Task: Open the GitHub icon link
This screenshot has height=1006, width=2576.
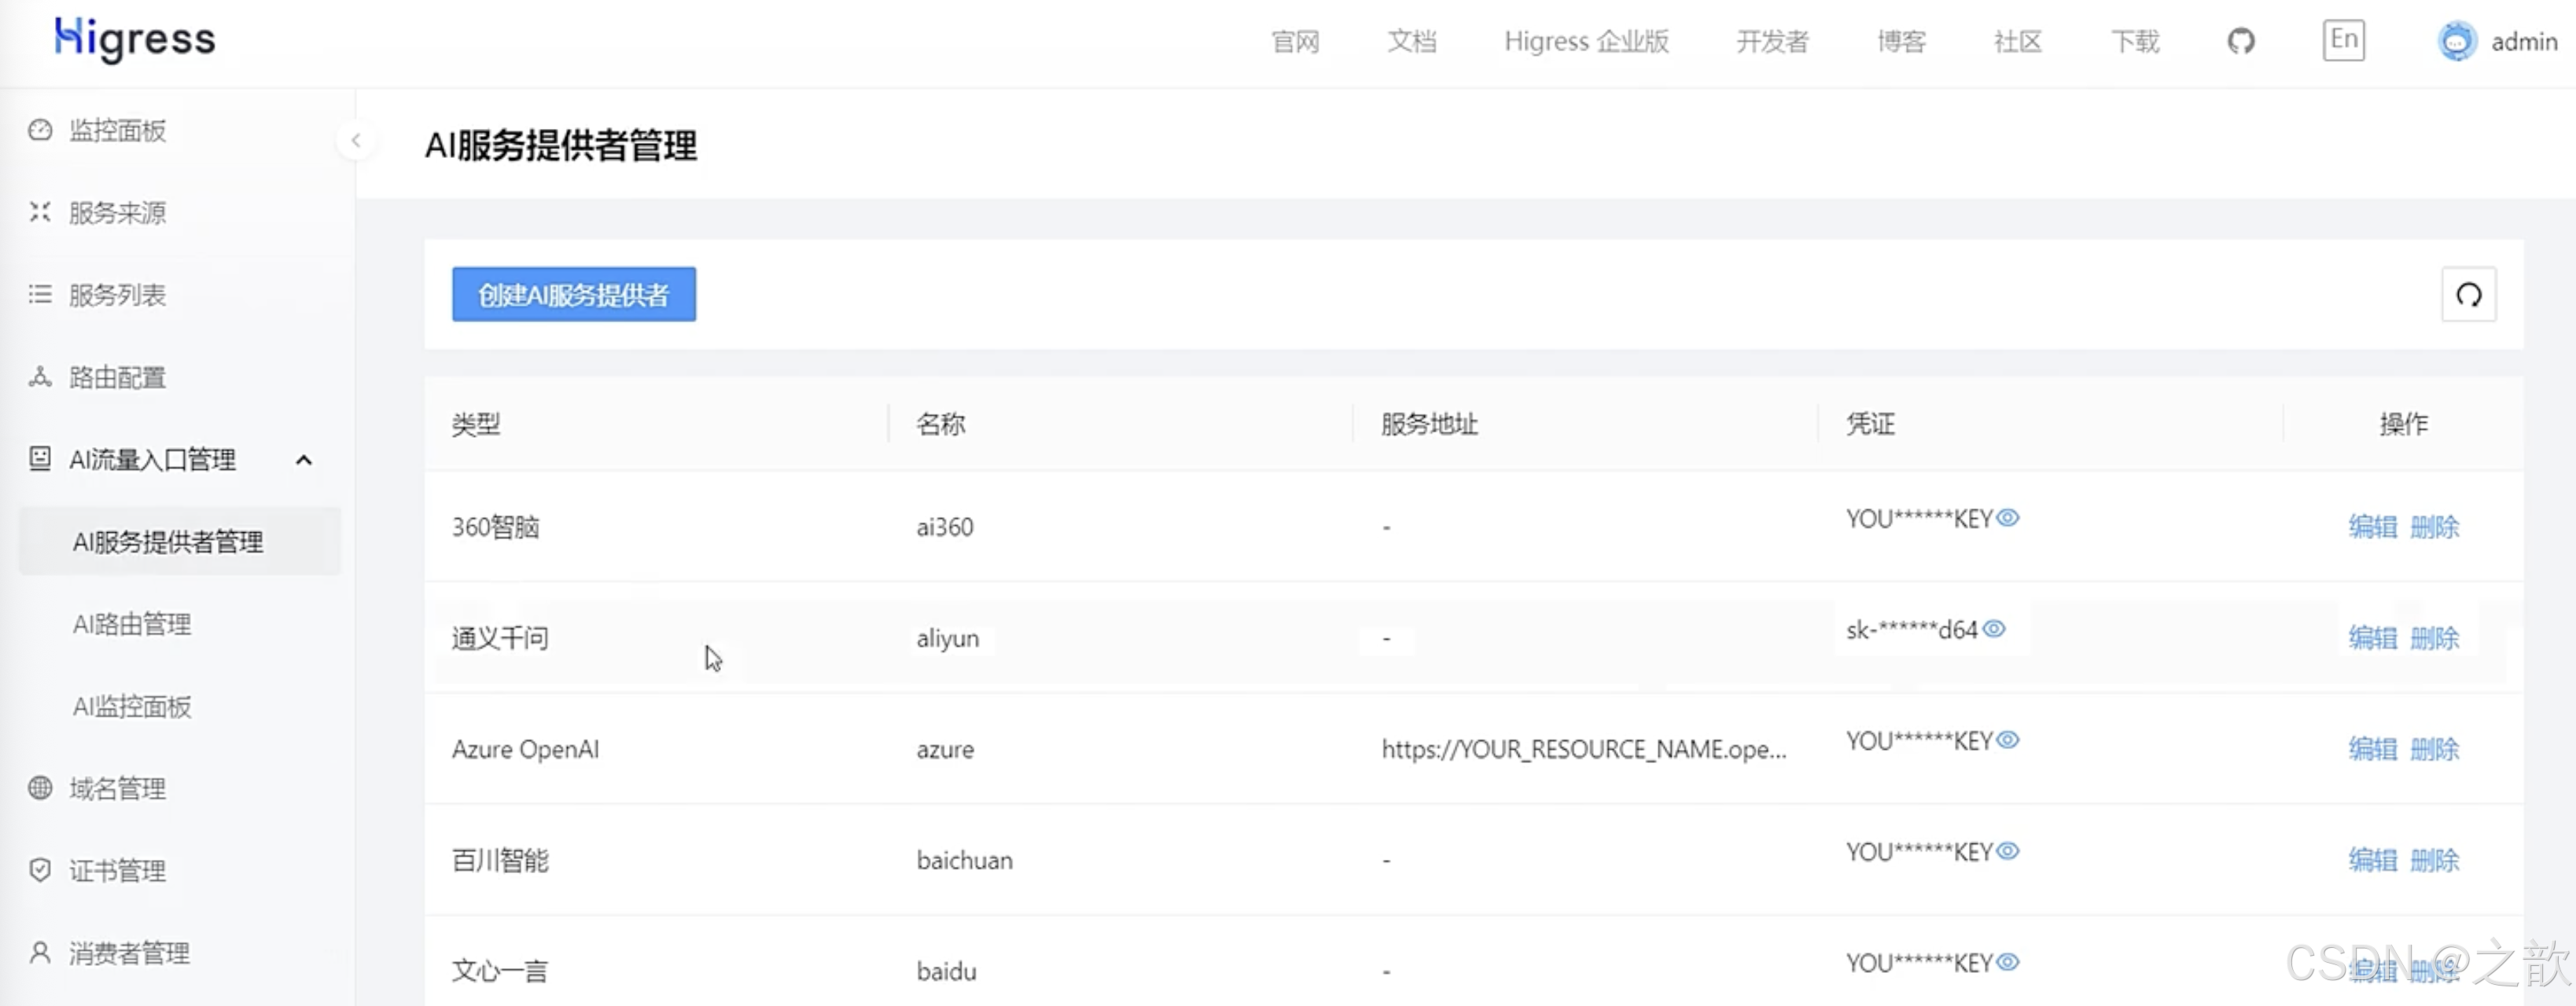Action: click(2241, 41)
